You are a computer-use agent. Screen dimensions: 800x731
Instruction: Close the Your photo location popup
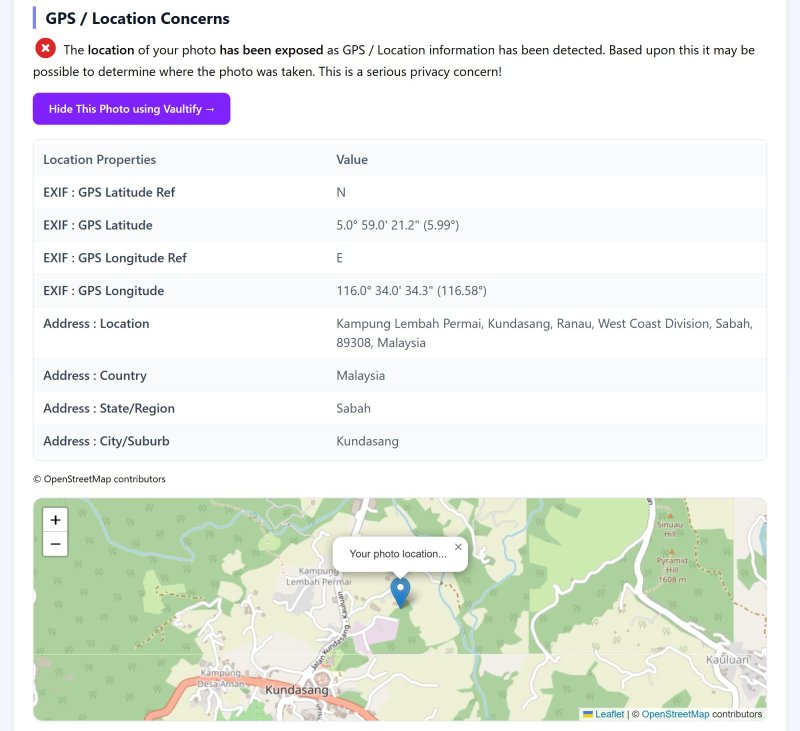(458, 547)
